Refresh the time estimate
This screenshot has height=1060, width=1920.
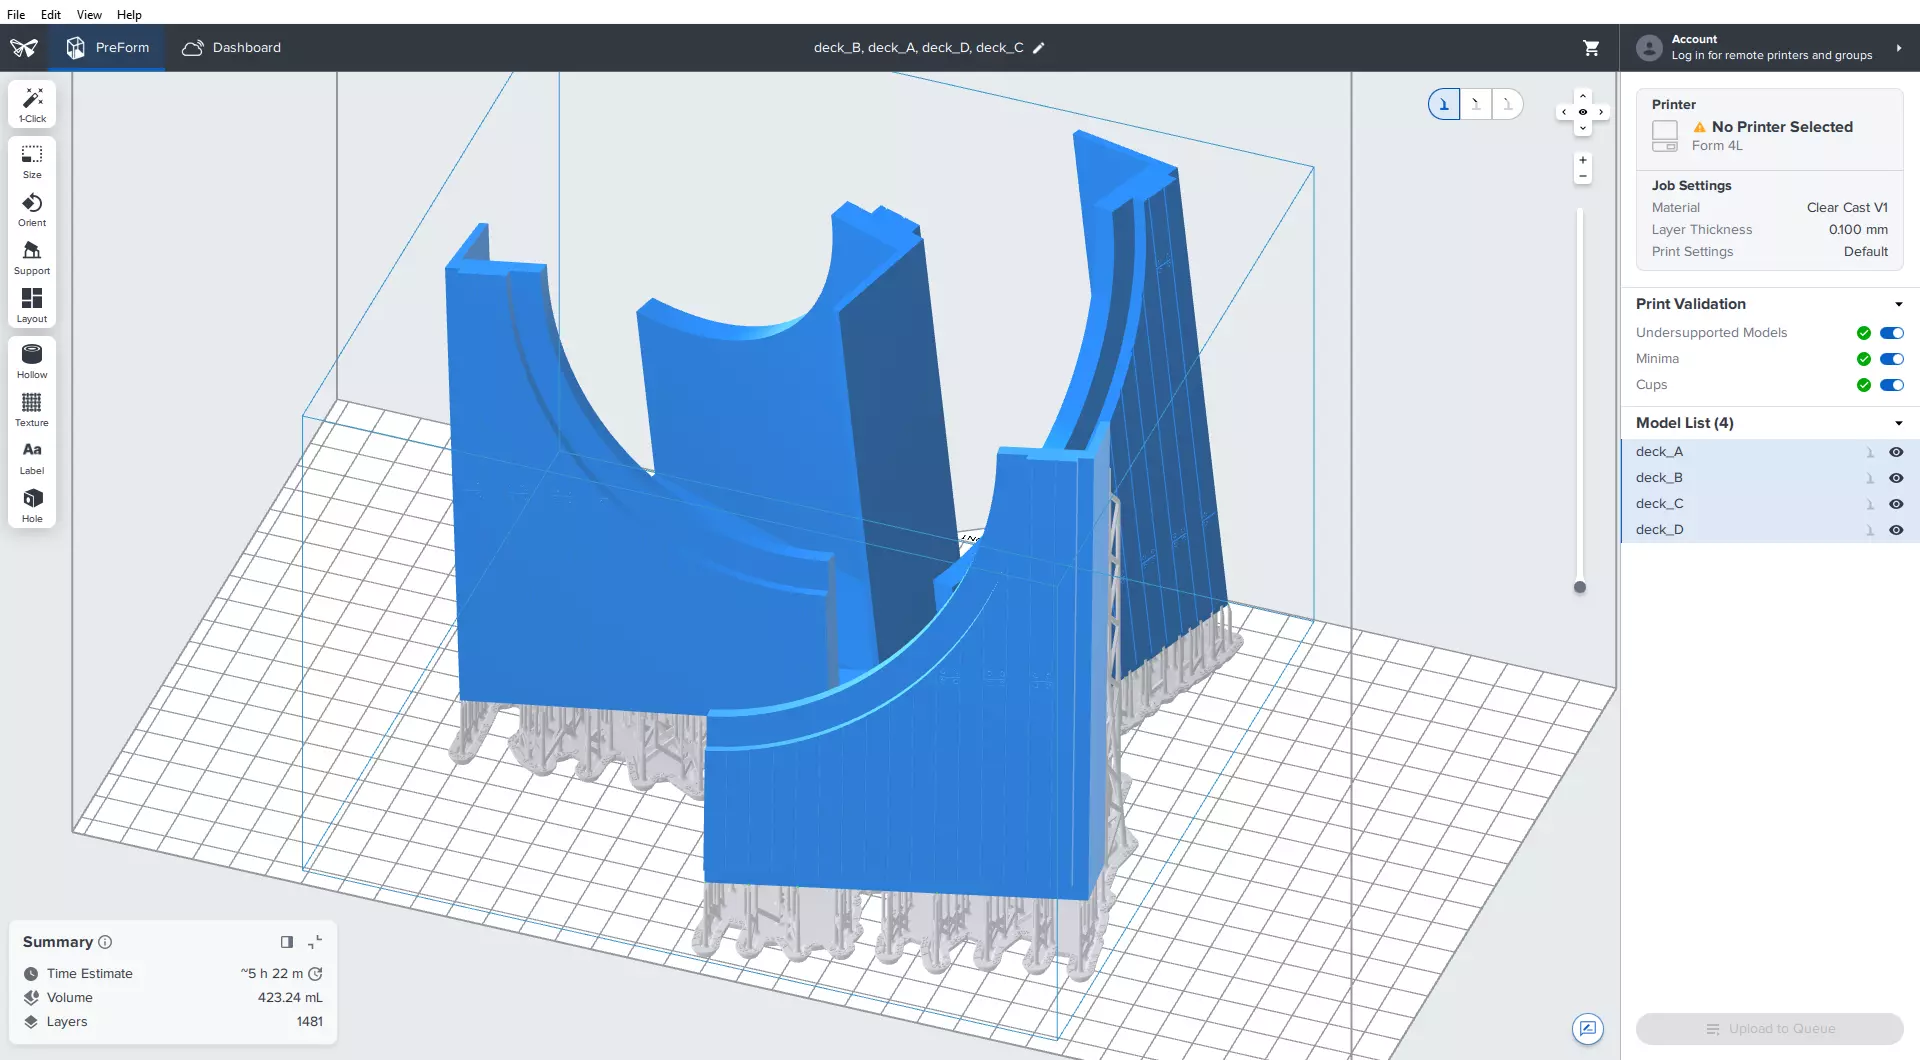pyautogui.click(x=315, y=974)
